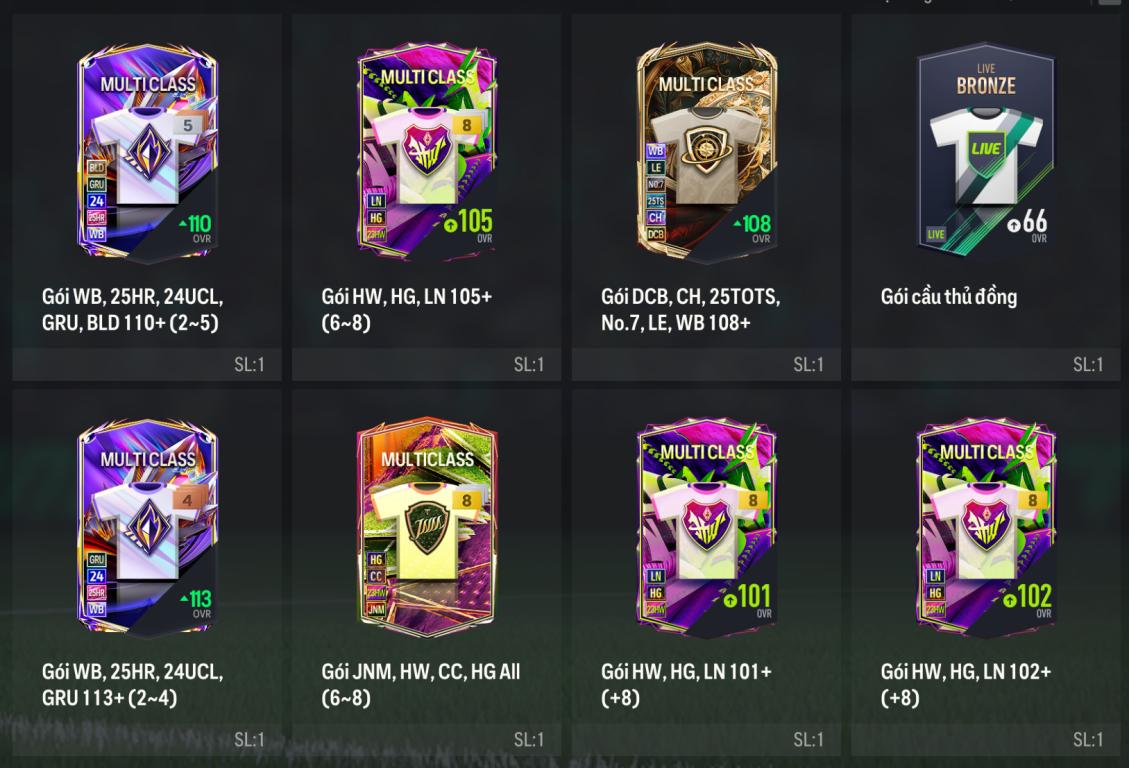Image resolution: width=1129 pixels, height=768 pixels.
Task: Click the "Gói JNM, HW, CC, HG All" title
Action: pos(420,672)
